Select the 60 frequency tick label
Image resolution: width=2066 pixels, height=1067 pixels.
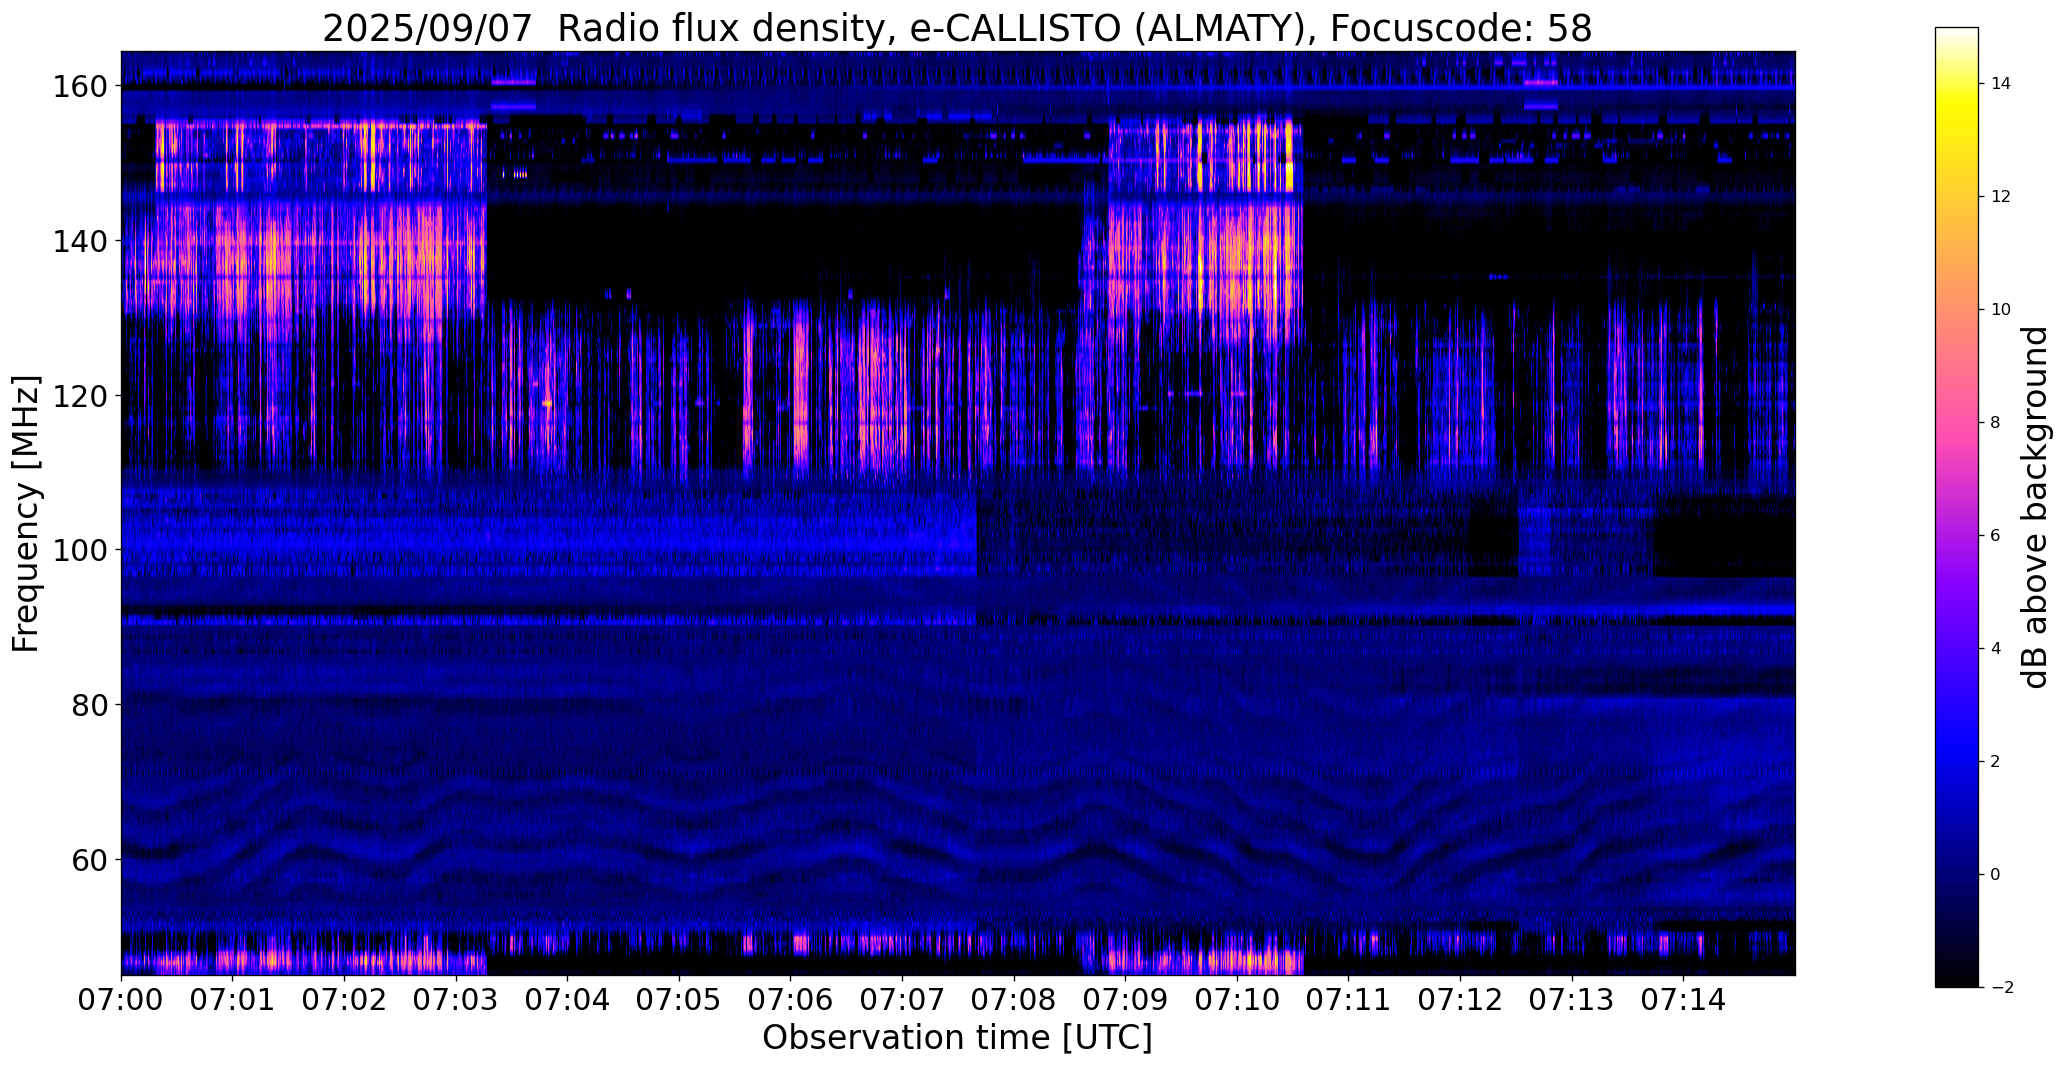(x=90, y=859)
